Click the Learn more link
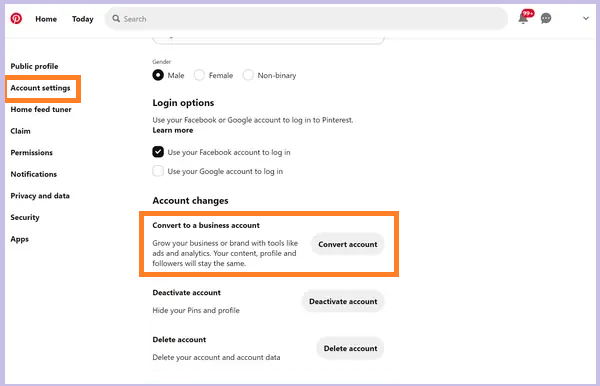The width and height of the screenshot is (600, 386). (x=173, y=130)
